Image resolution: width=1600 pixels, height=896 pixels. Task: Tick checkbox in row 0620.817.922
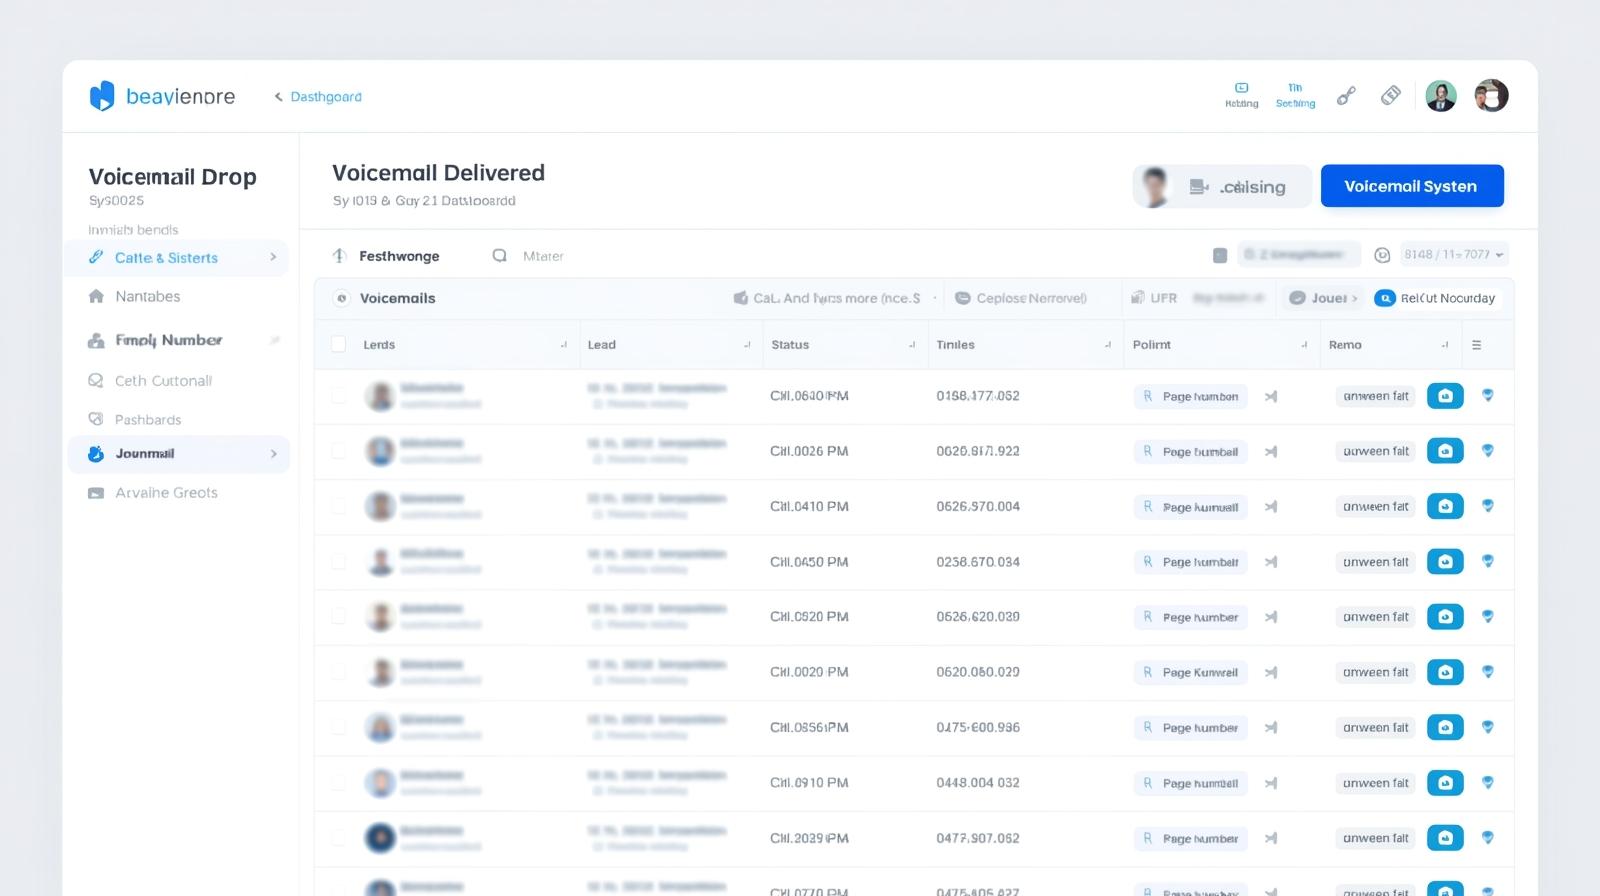(338, 451)
